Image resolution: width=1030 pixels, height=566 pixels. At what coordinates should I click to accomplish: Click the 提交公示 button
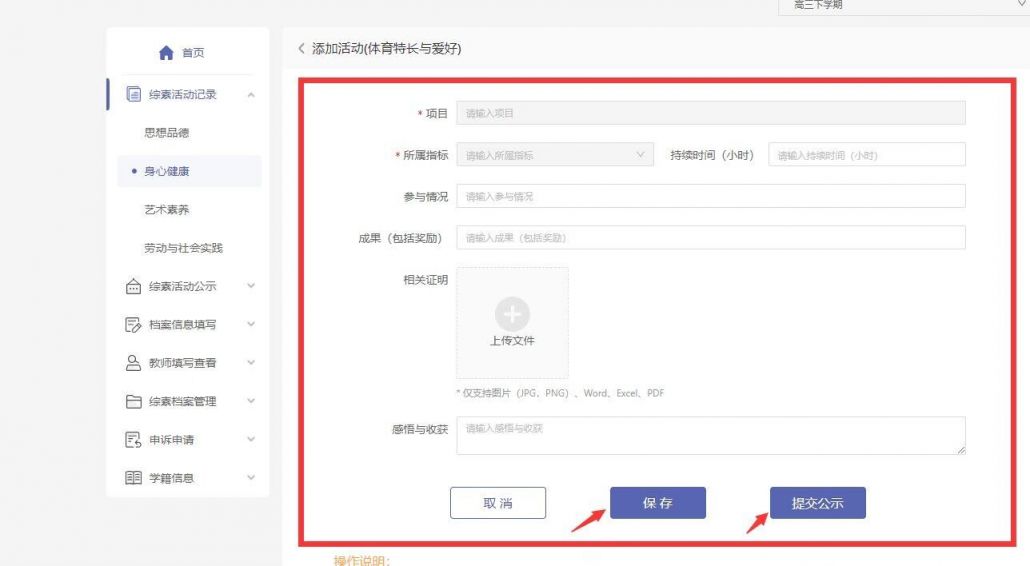coord(818,503)
